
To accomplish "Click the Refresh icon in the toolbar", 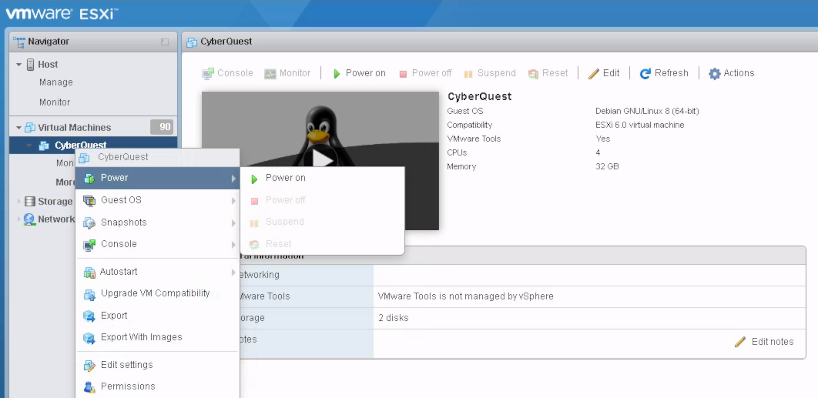I will (x=645, y=74).
